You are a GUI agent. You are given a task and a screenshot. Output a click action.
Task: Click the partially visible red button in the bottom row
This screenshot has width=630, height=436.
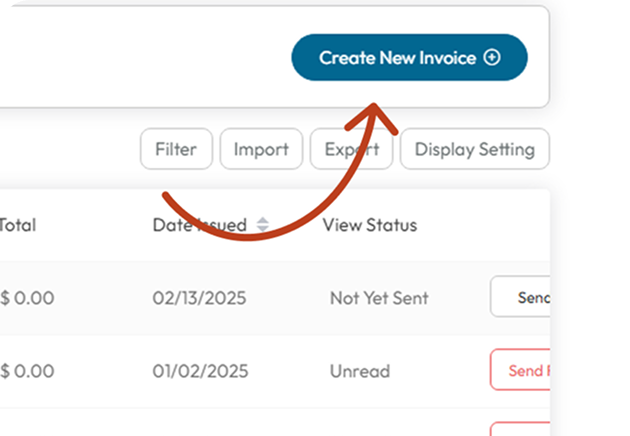point(520,429)
